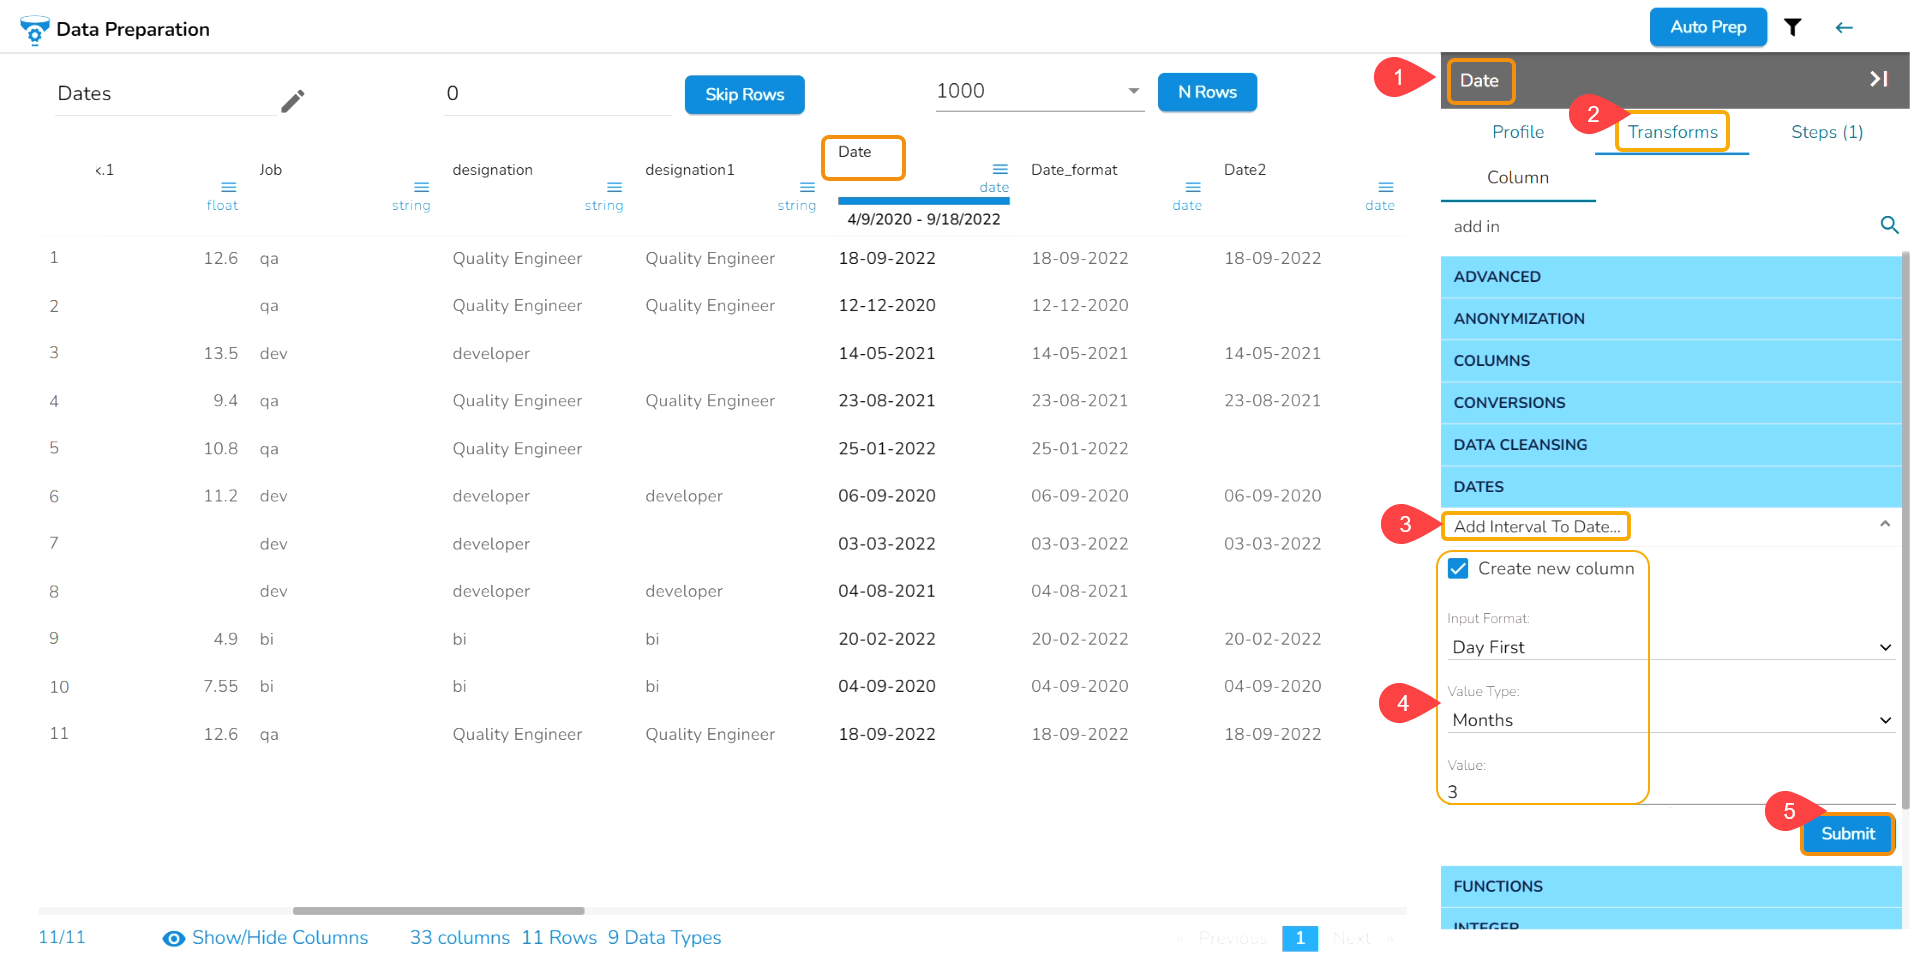Go back using the left arrow icon
1913x953 pixels.
click(x=1844, y=27)
